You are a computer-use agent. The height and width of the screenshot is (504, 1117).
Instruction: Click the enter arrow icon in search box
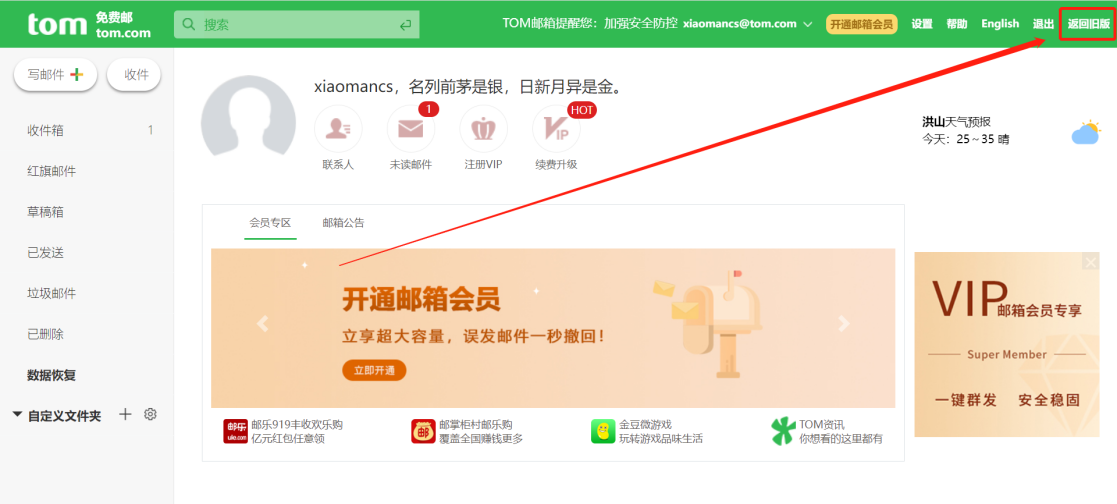click(x=405, y=25)
